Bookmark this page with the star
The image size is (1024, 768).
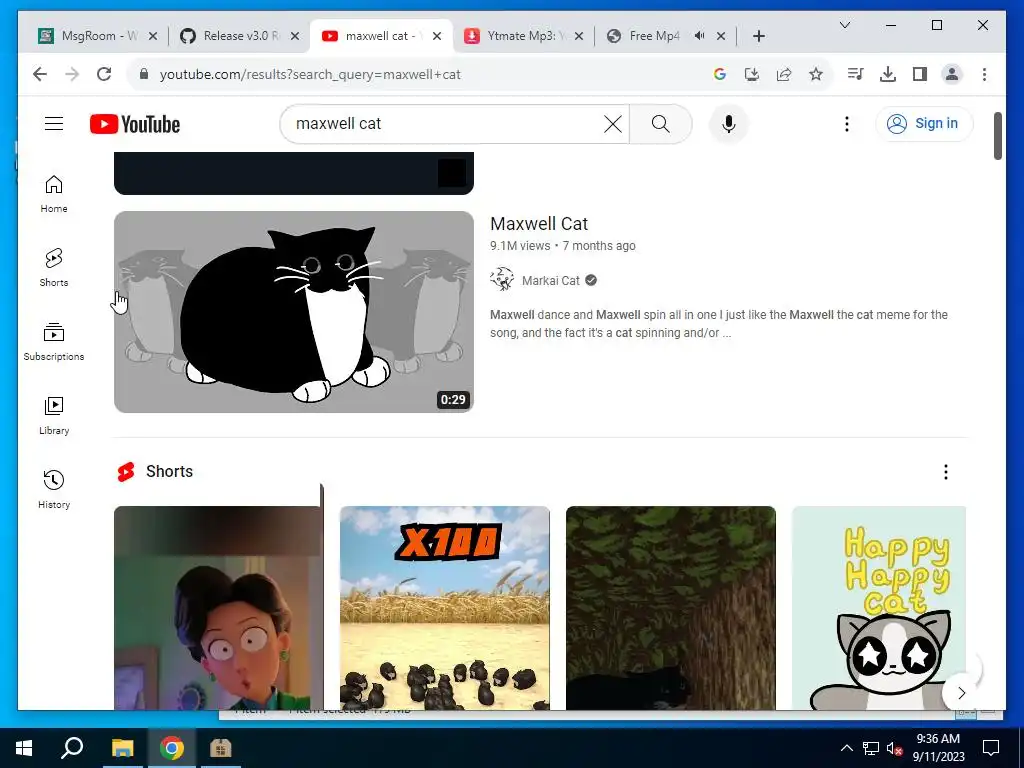coord(816,74)
